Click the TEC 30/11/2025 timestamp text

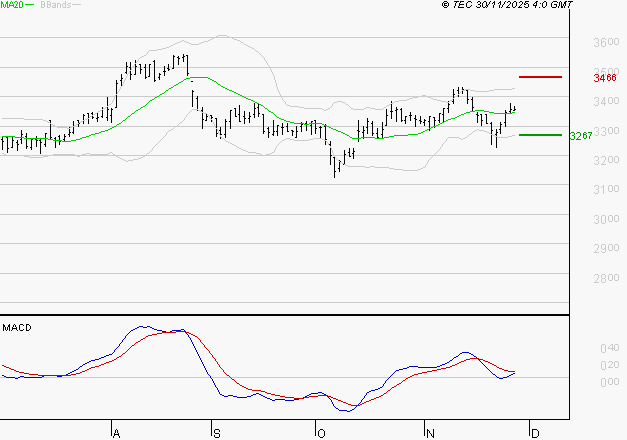[507, 5]
